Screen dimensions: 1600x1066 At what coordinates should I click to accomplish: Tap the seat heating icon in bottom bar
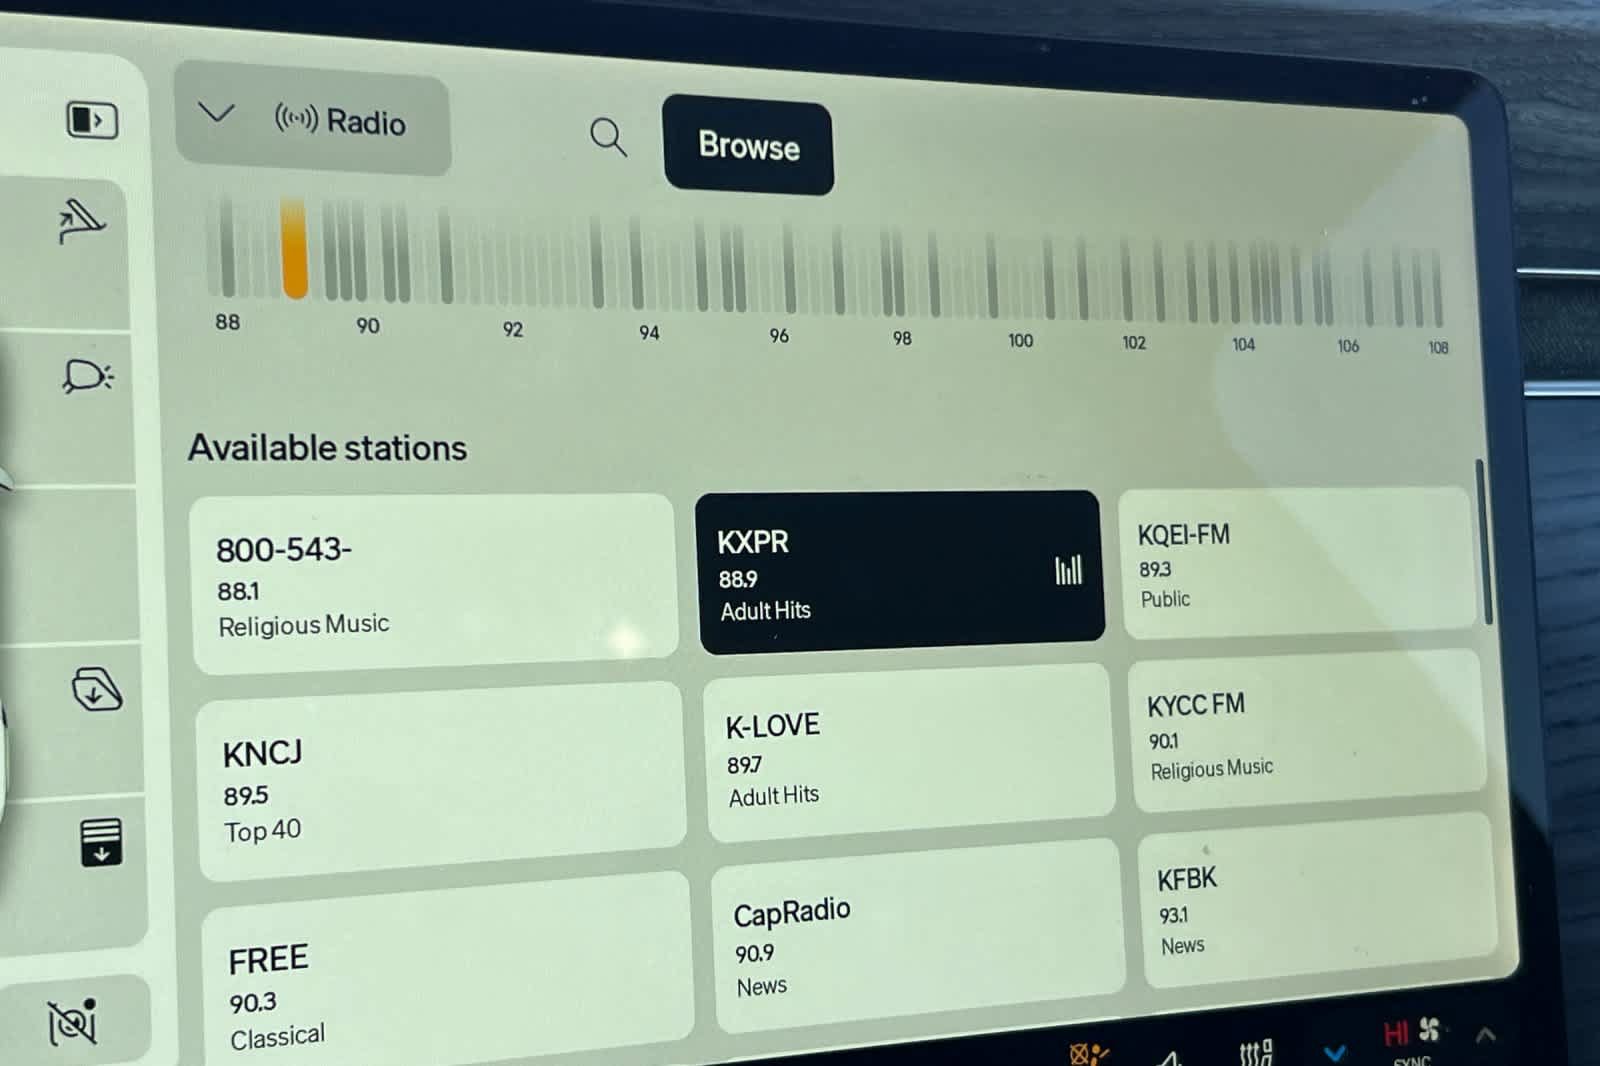(x=1256, y=1053)
